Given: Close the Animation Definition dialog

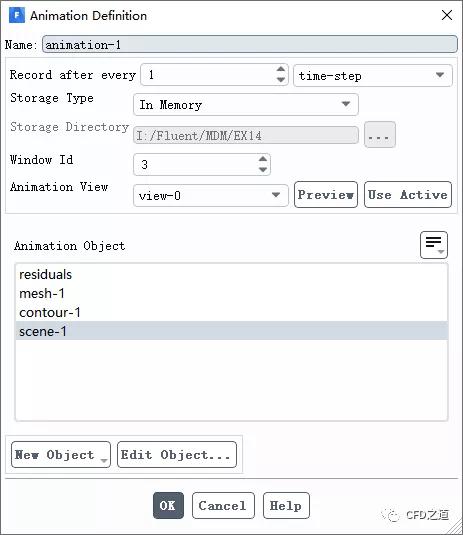Looking at the screenshot, I should (447, 15).
